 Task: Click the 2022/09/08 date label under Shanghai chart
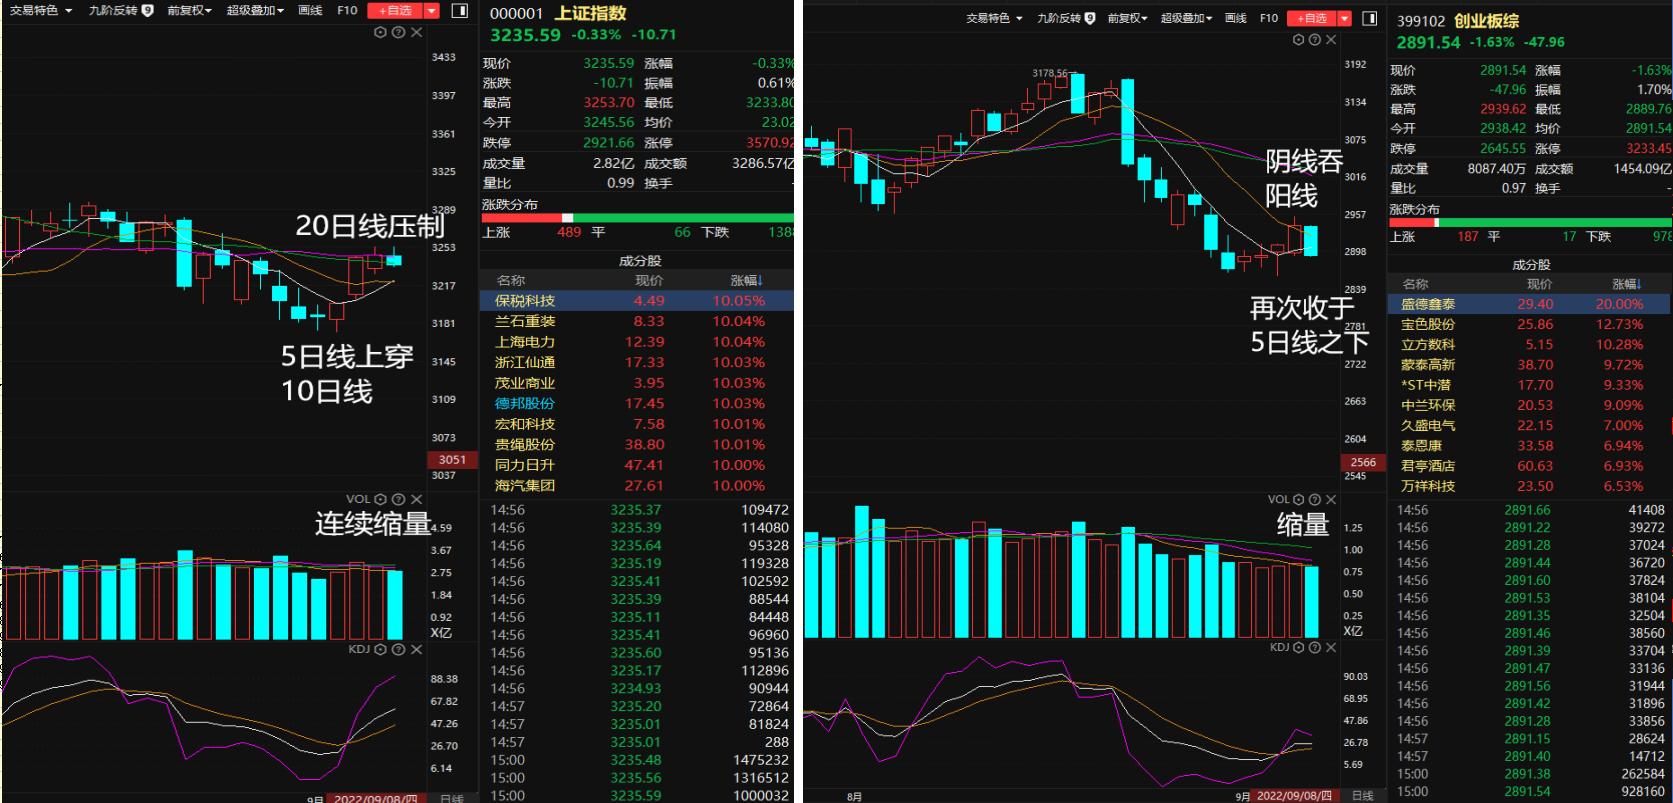tap(376, 798)
